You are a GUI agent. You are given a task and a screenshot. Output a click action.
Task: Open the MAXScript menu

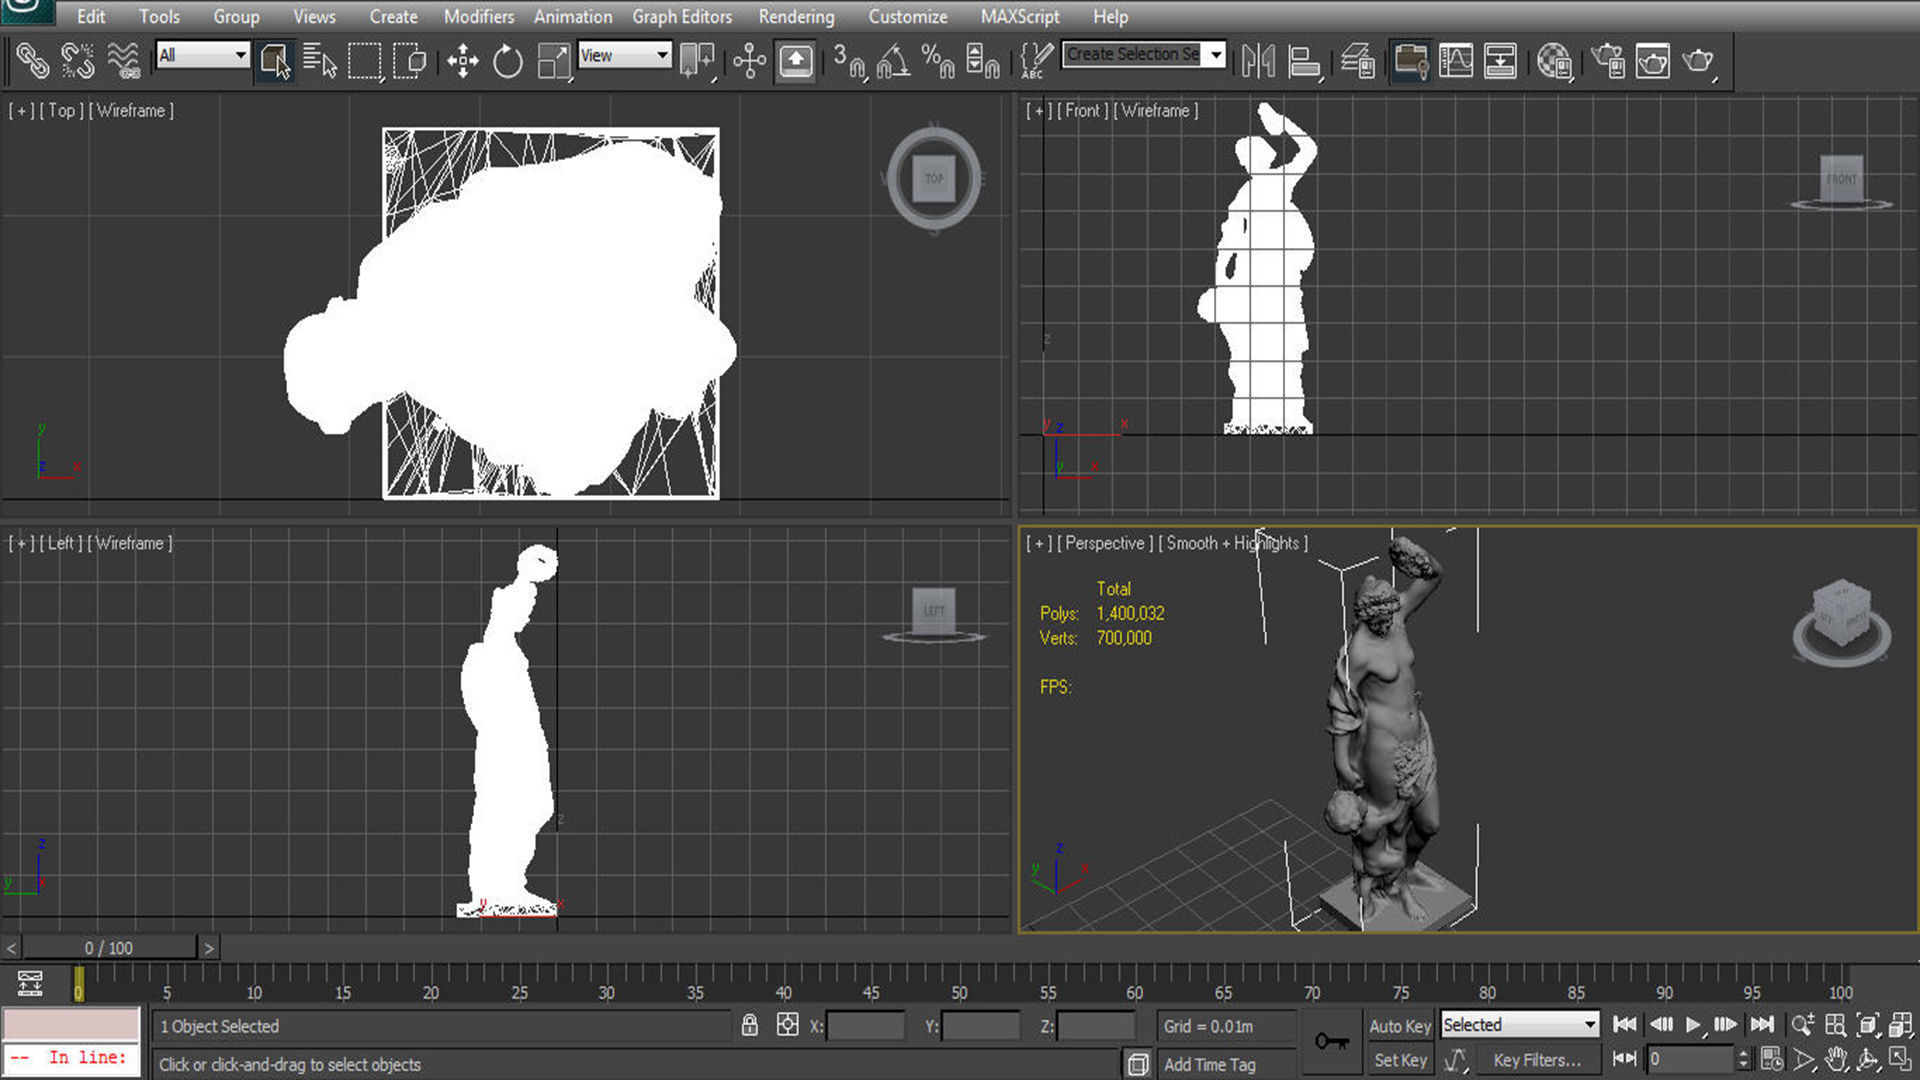[x=1020, y=16]
